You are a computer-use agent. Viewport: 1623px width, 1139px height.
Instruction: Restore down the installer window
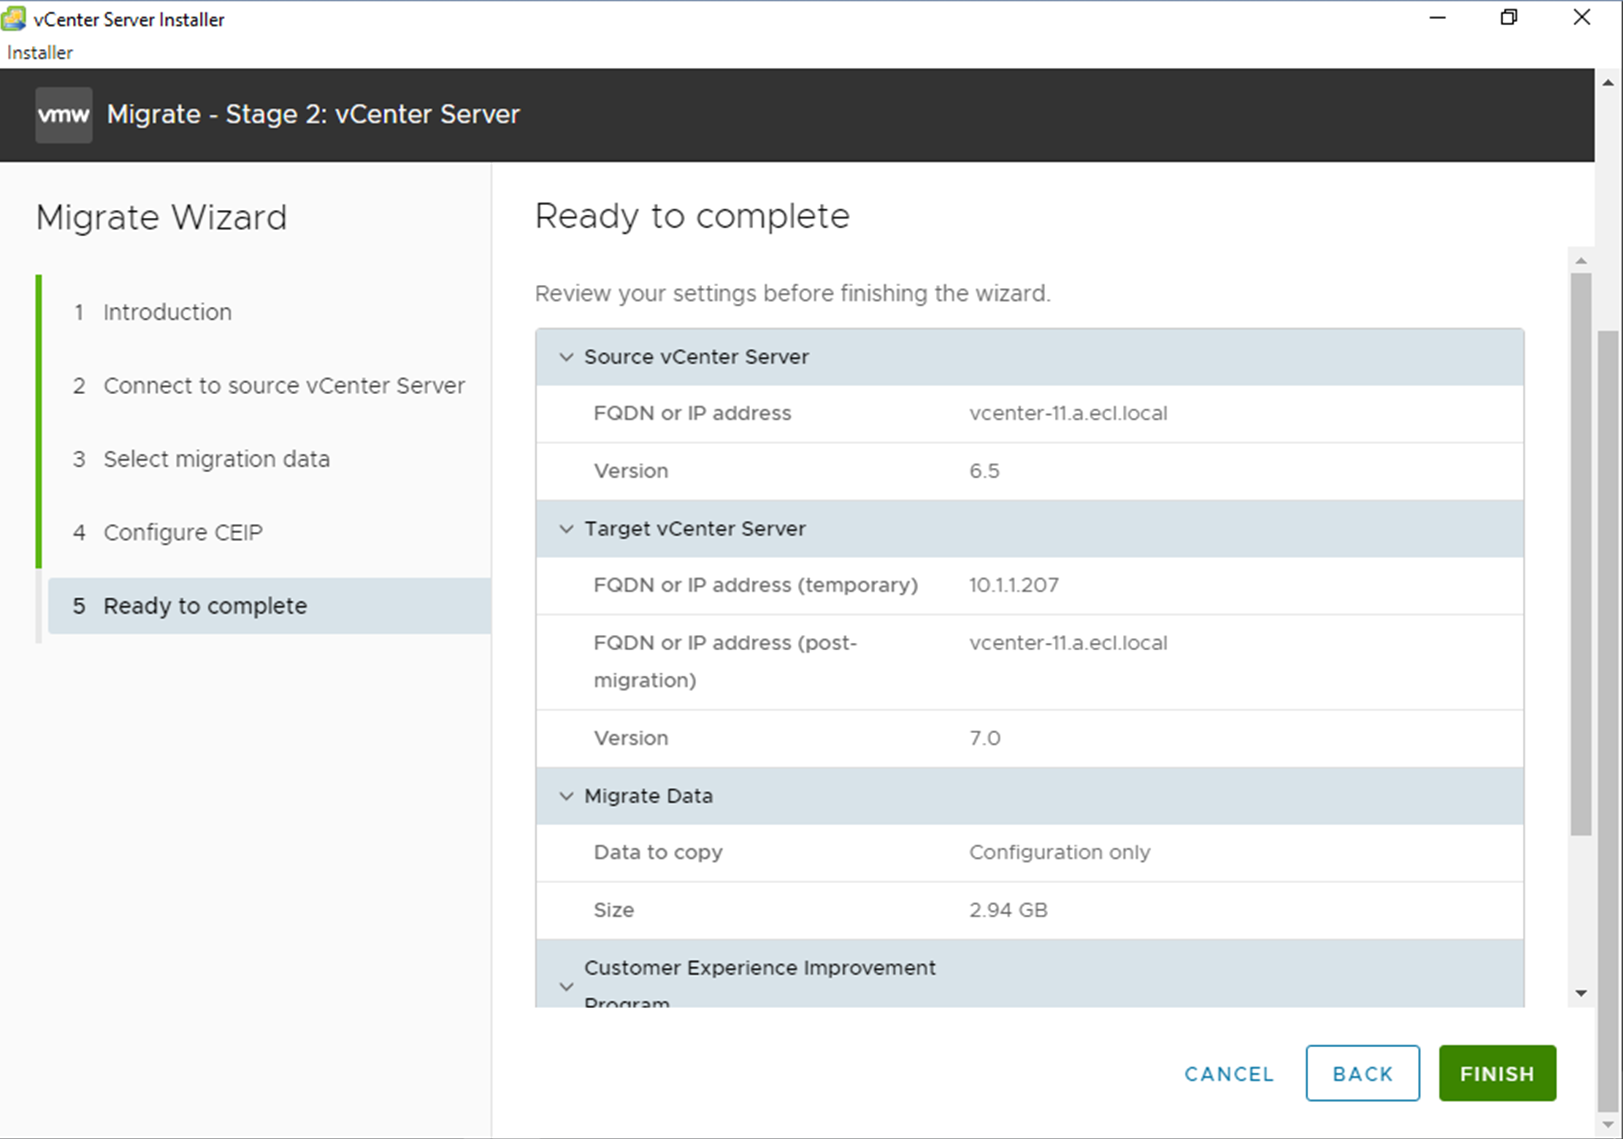tap(1509, 18)
